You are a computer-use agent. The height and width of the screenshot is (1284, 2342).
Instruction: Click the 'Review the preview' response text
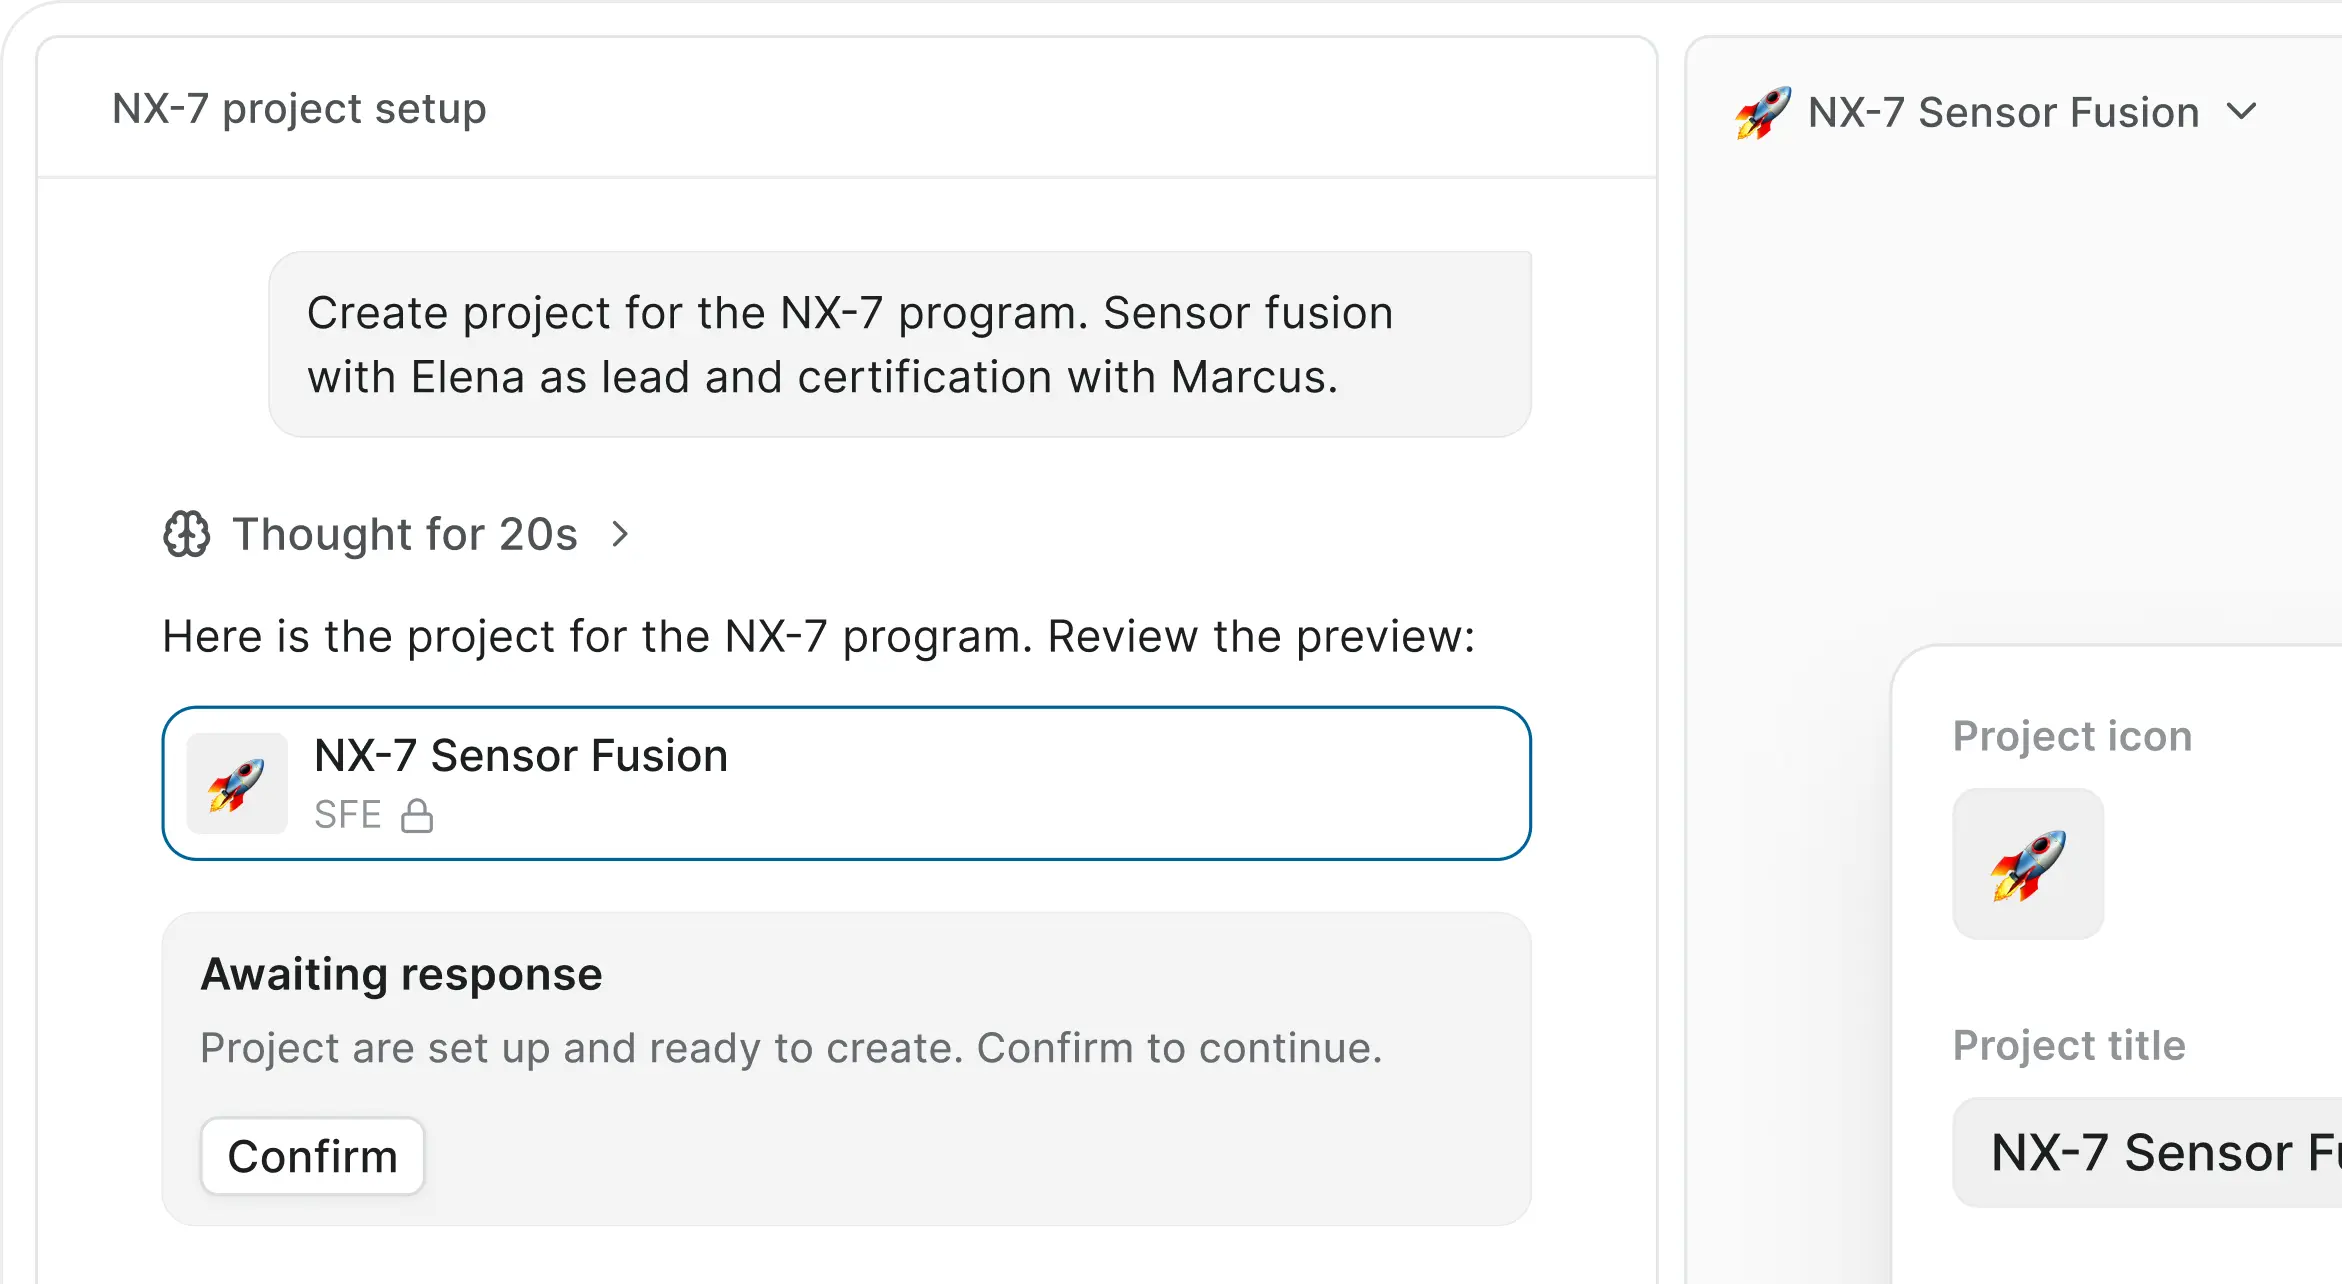click(x=818, y=636)
